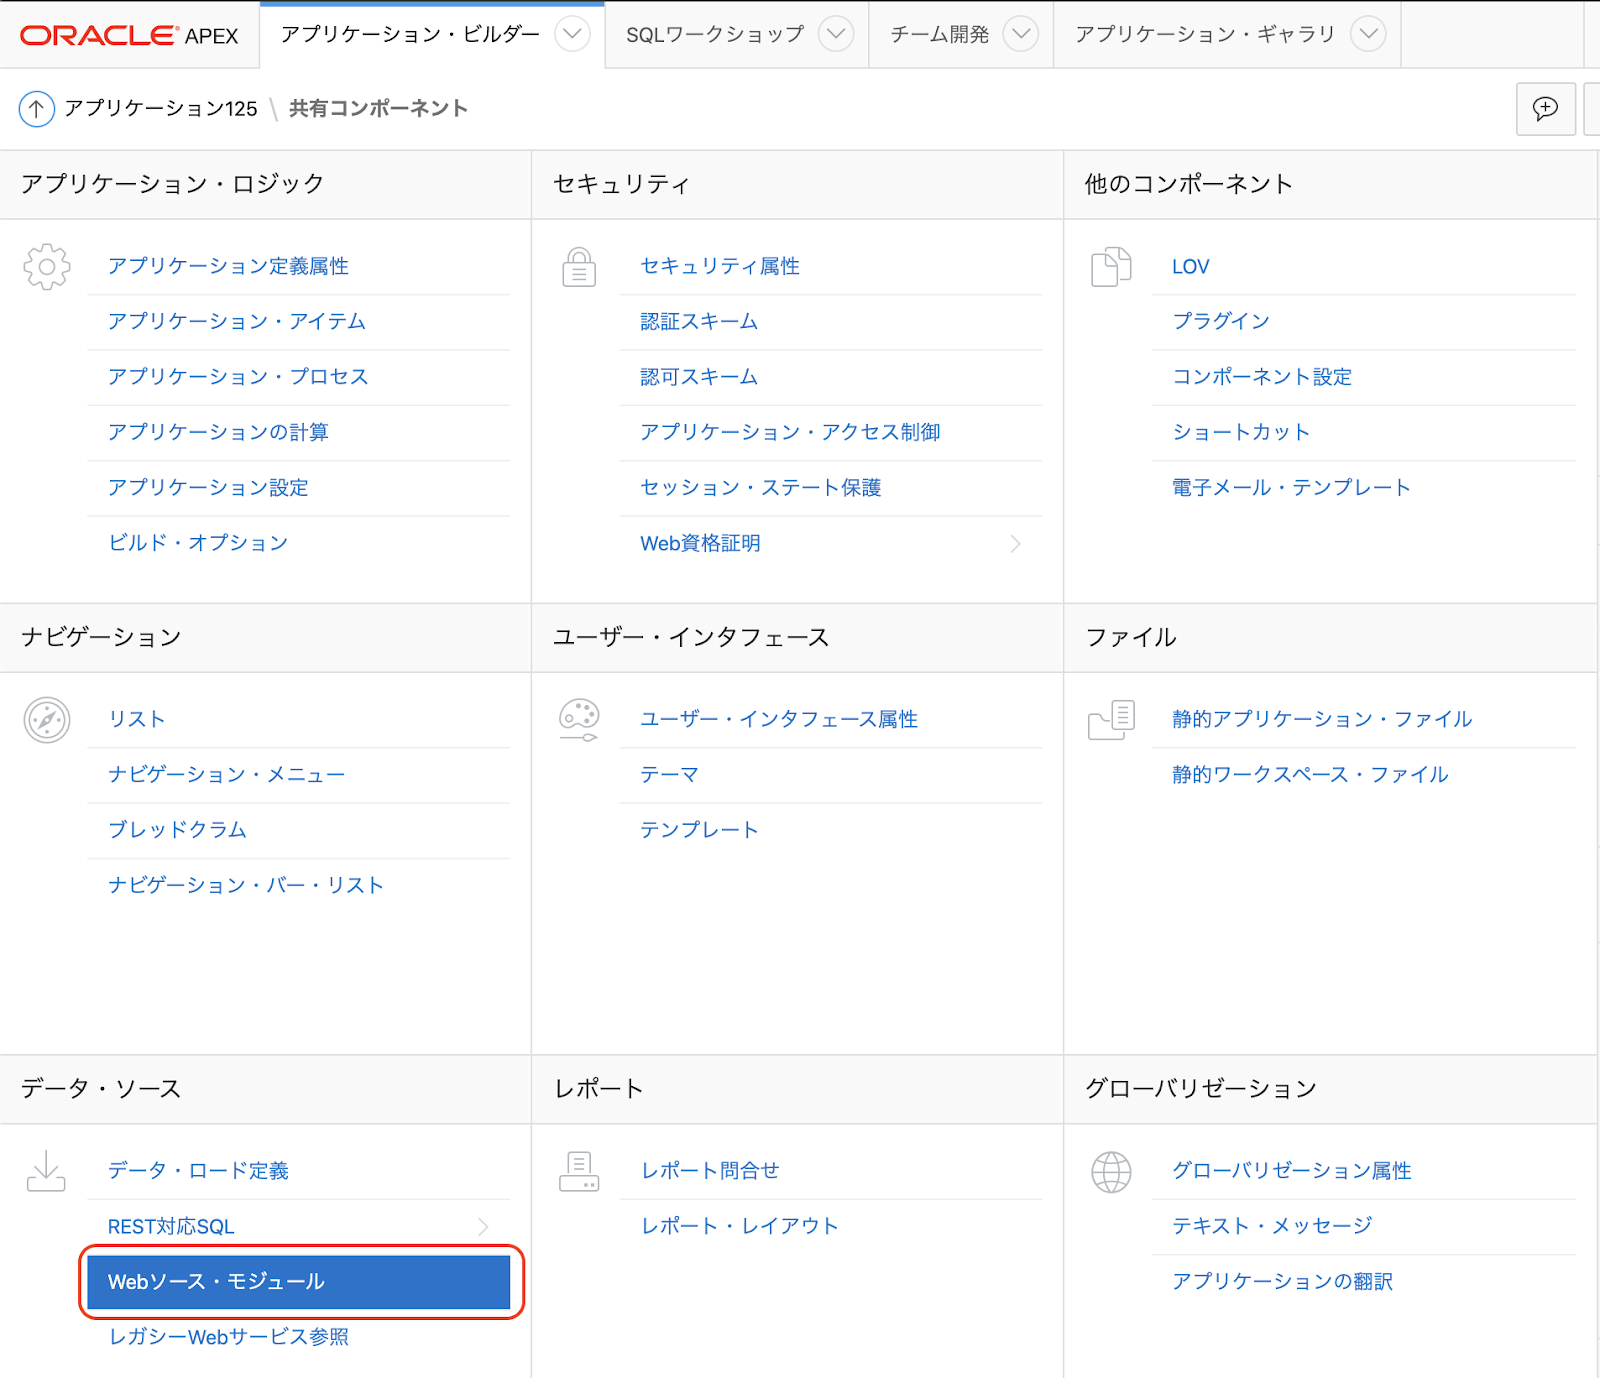Image resolution: width=1600 pixels, height=1378 pixels.
Task: Click the files icon next to static application files
Action: tap(1110, 719)
